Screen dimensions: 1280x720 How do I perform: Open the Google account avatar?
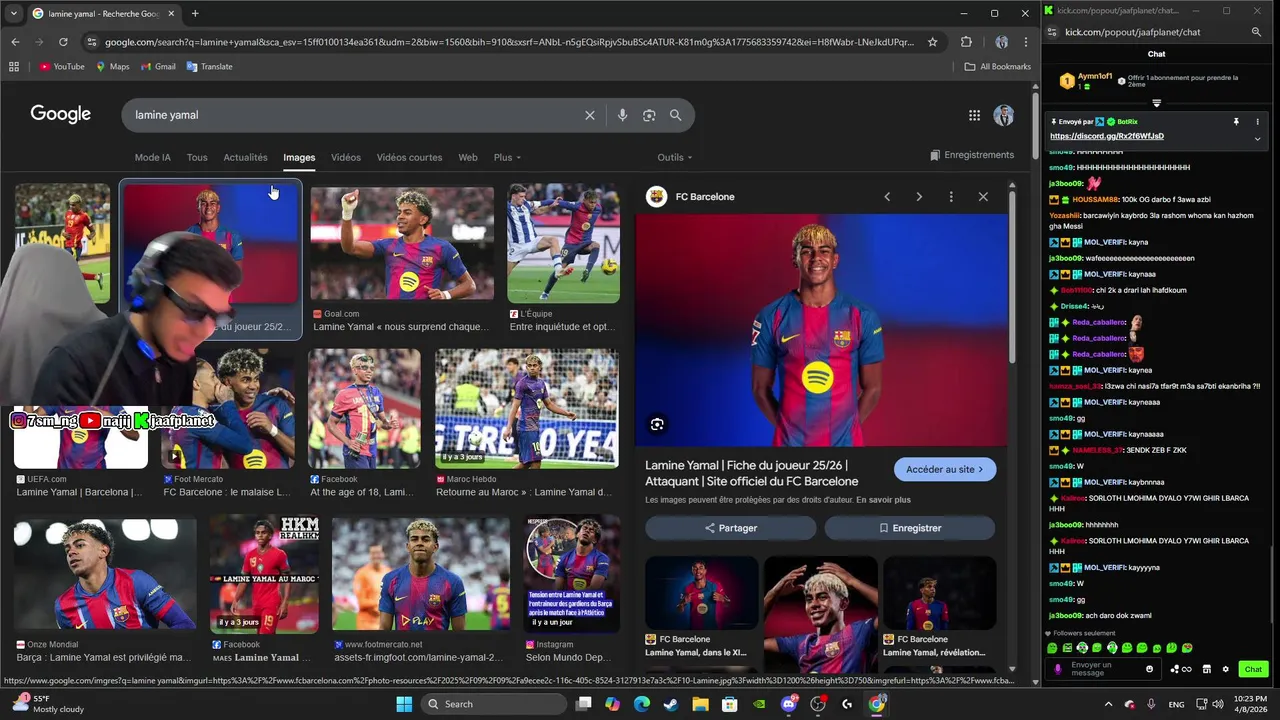pos(1004,115)
